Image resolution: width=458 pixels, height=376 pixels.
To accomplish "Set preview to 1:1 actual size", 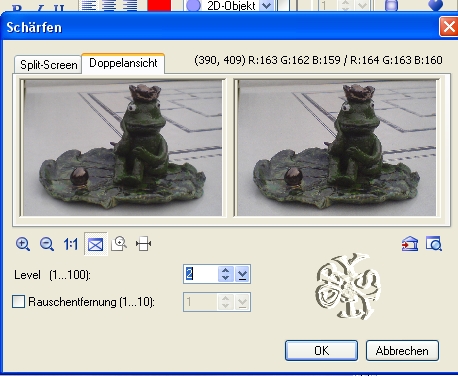I will (71, 244).
